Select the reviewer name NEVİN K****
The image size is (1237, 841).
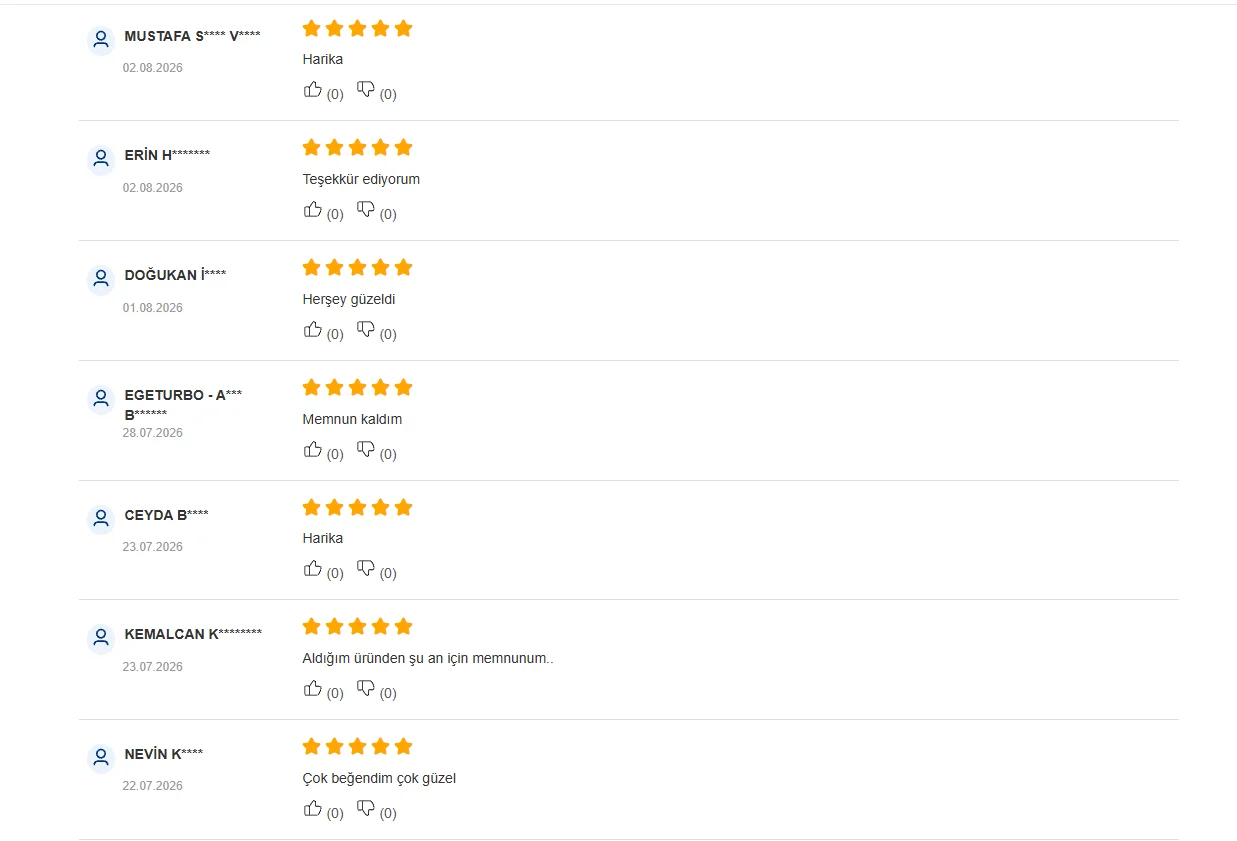pos(164,754)
